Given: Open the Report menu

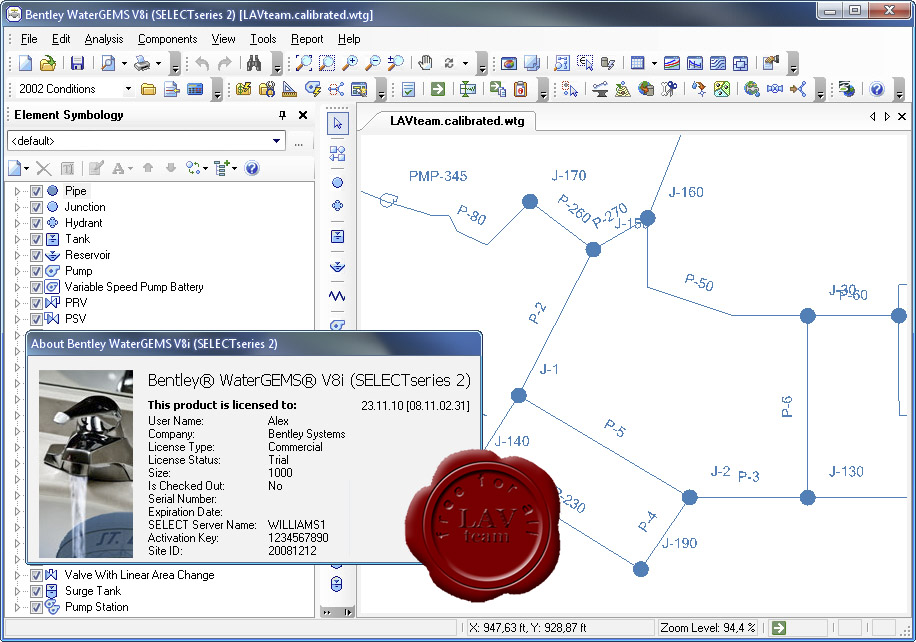Looking at the screenshot, I should click(307, 39).
